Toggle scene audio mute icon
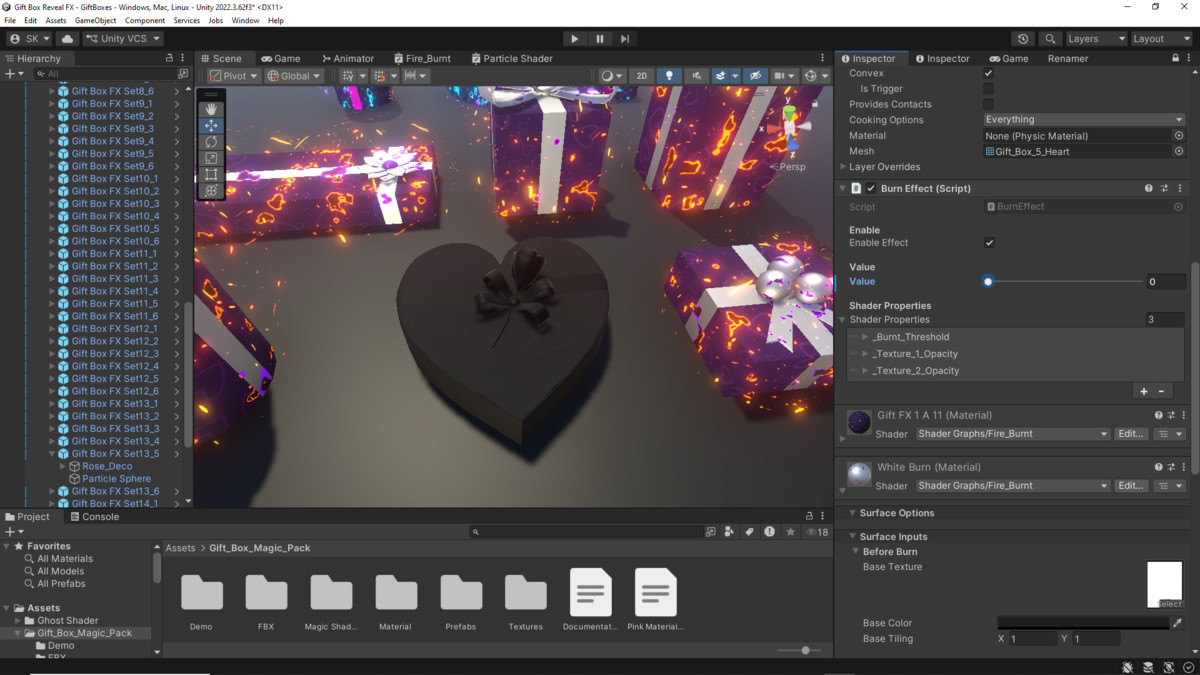 (x=697, y=76)
